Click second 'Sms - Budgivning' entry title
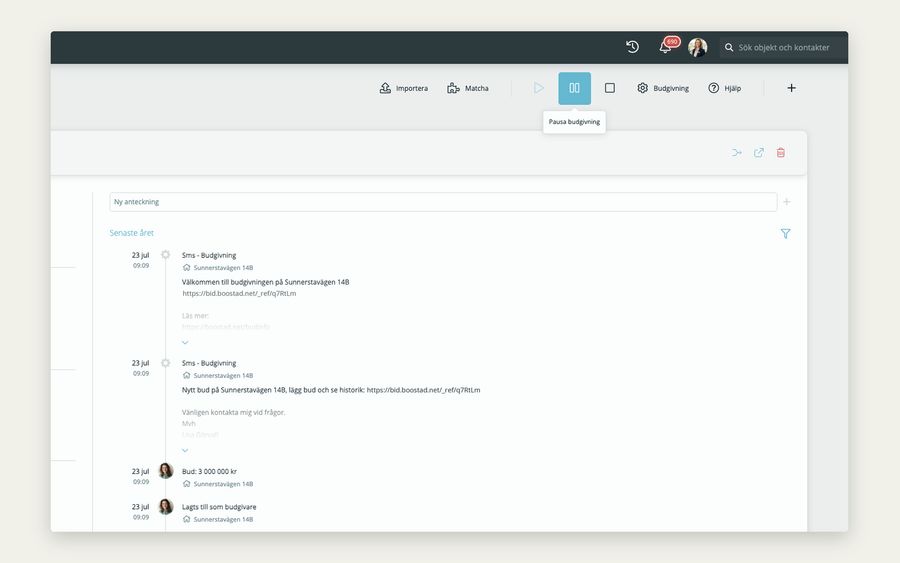The width and height of the screenshot is (900, 563). coord(209,363)
